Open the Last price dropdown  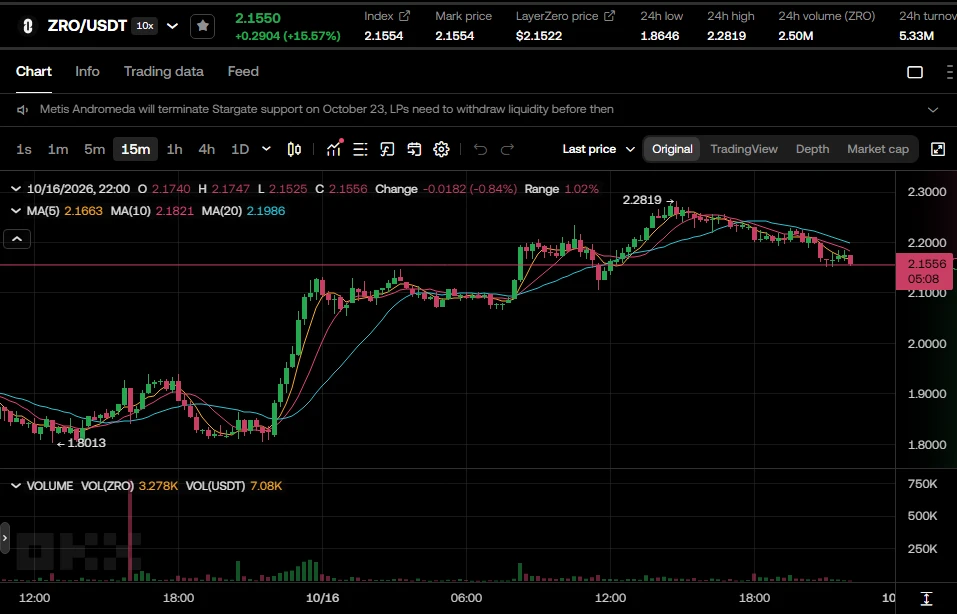pyautogui.click(x=599, y=149)
